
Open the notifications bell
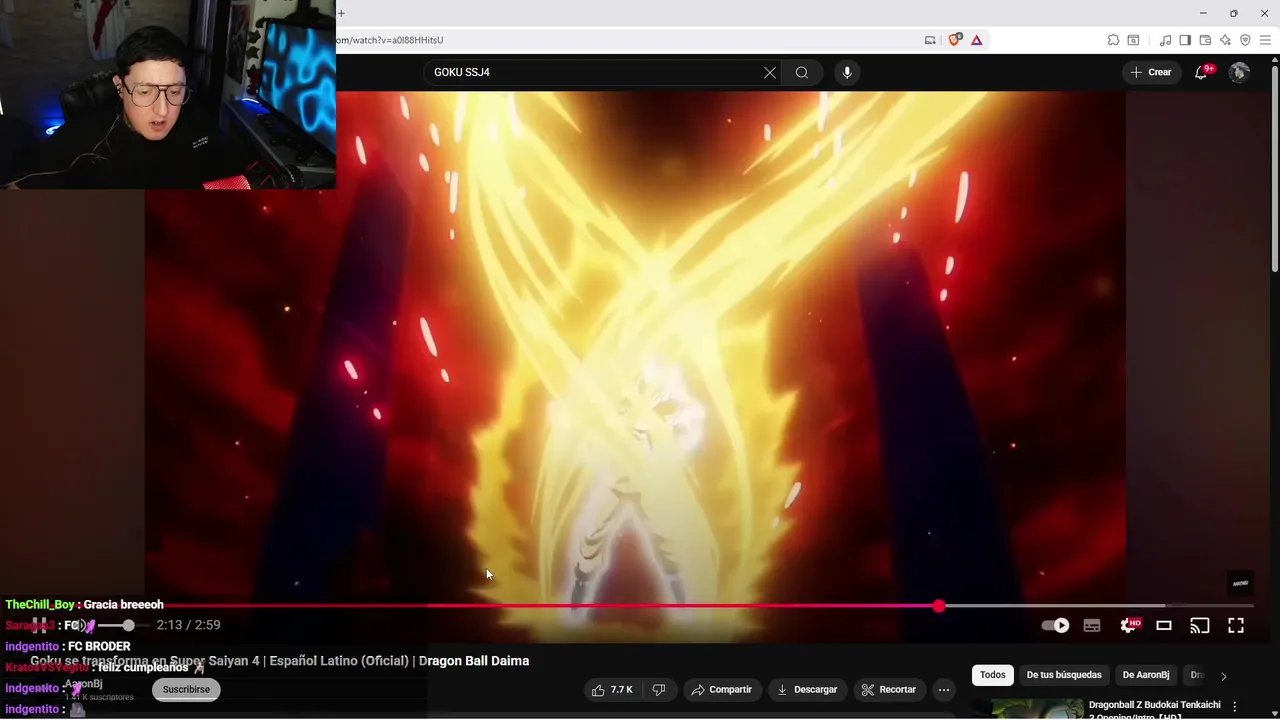[1202, 72]
